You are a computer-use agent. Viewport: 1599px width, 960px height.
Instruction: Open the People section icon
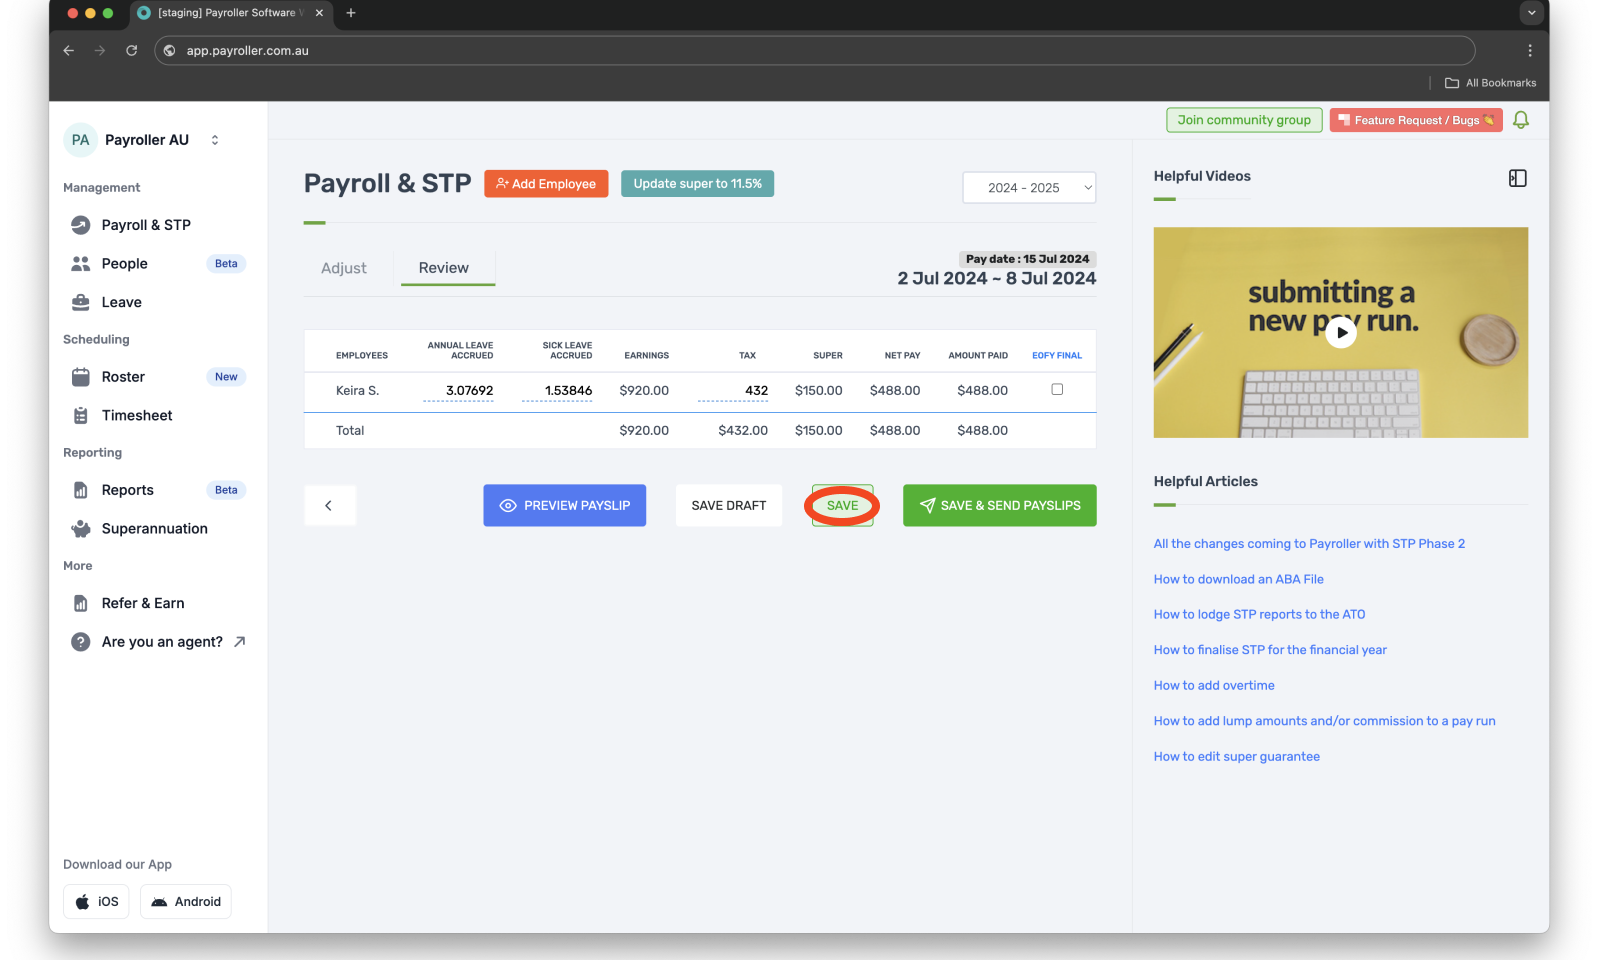click(x=81, y=264)
